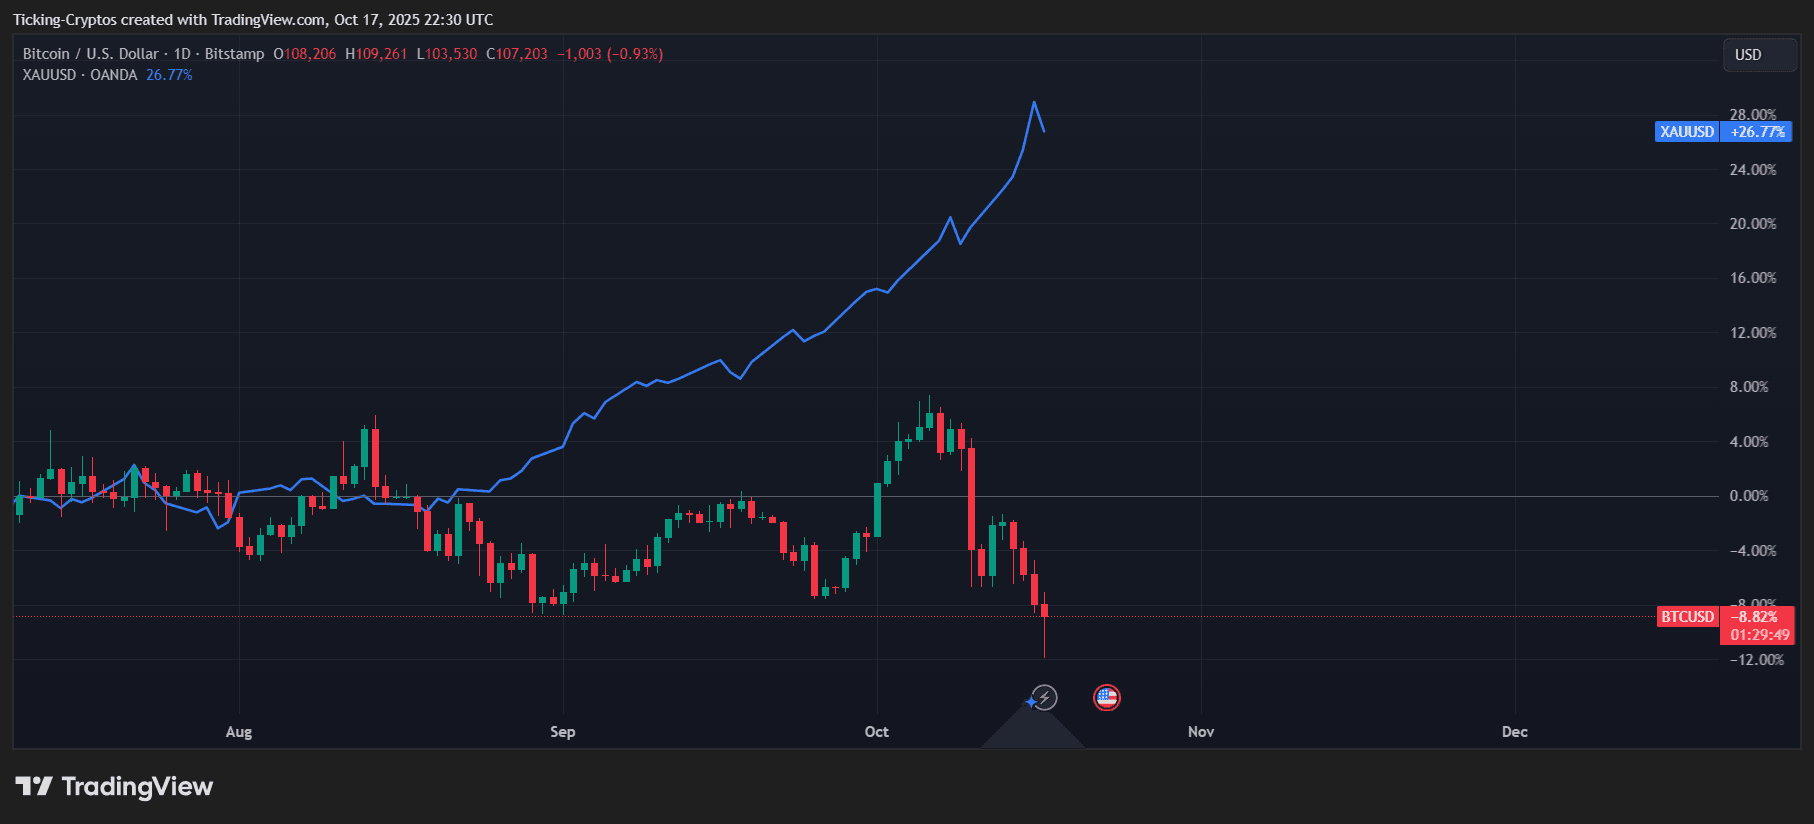The image size is (1814, 824).
Task: Click the -8.82% Bitcoin change badge
Action: 1757,617
